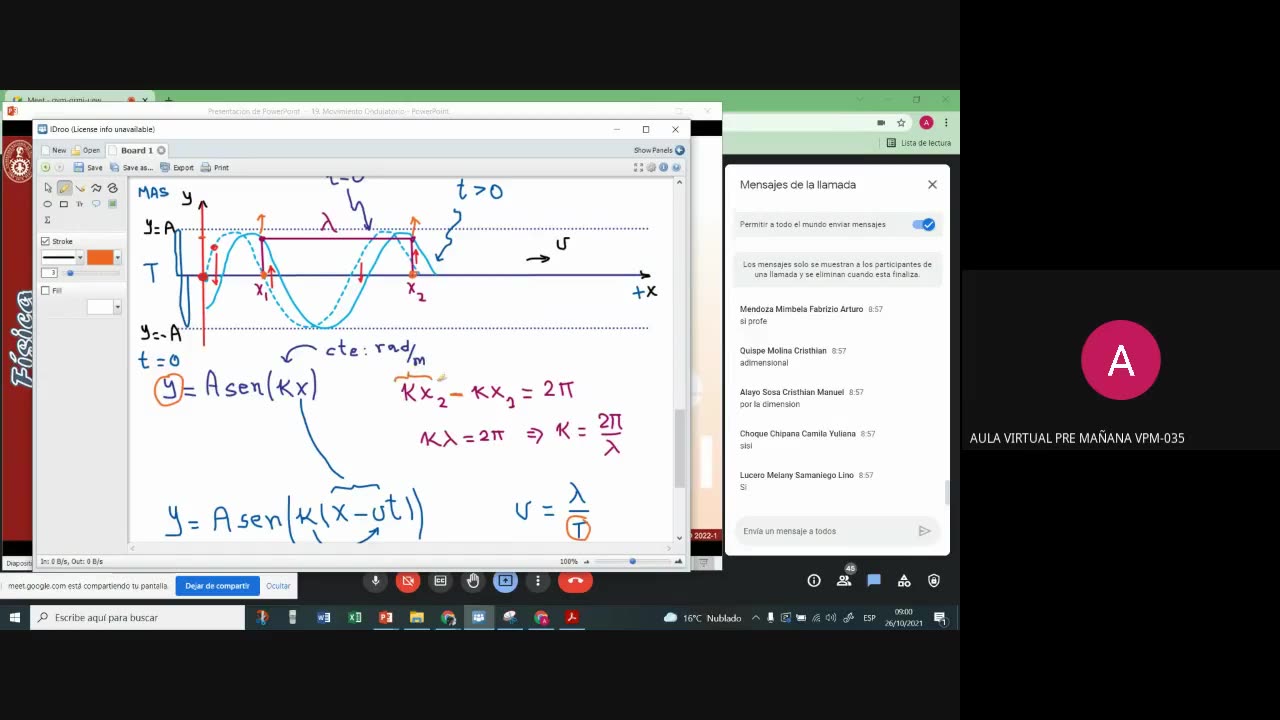Show hidden system tray icons
Screen dimensions: 1280x720
click(756, 618)
